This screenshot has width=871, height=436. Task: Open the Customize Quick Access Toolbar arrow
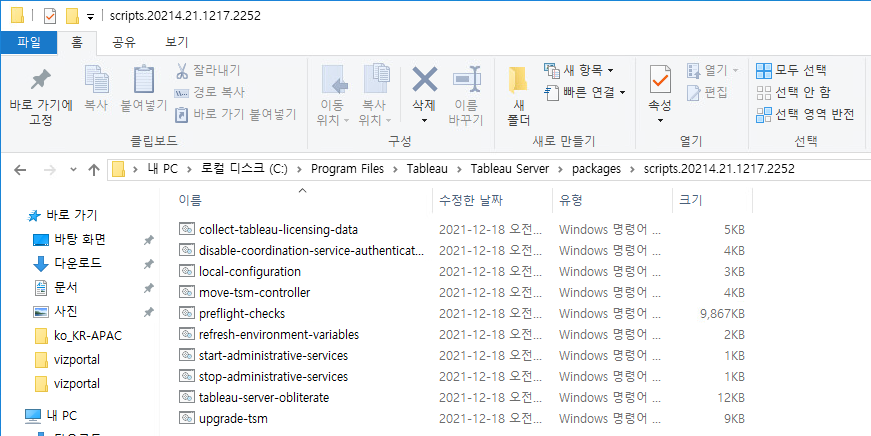pos(91,17)
